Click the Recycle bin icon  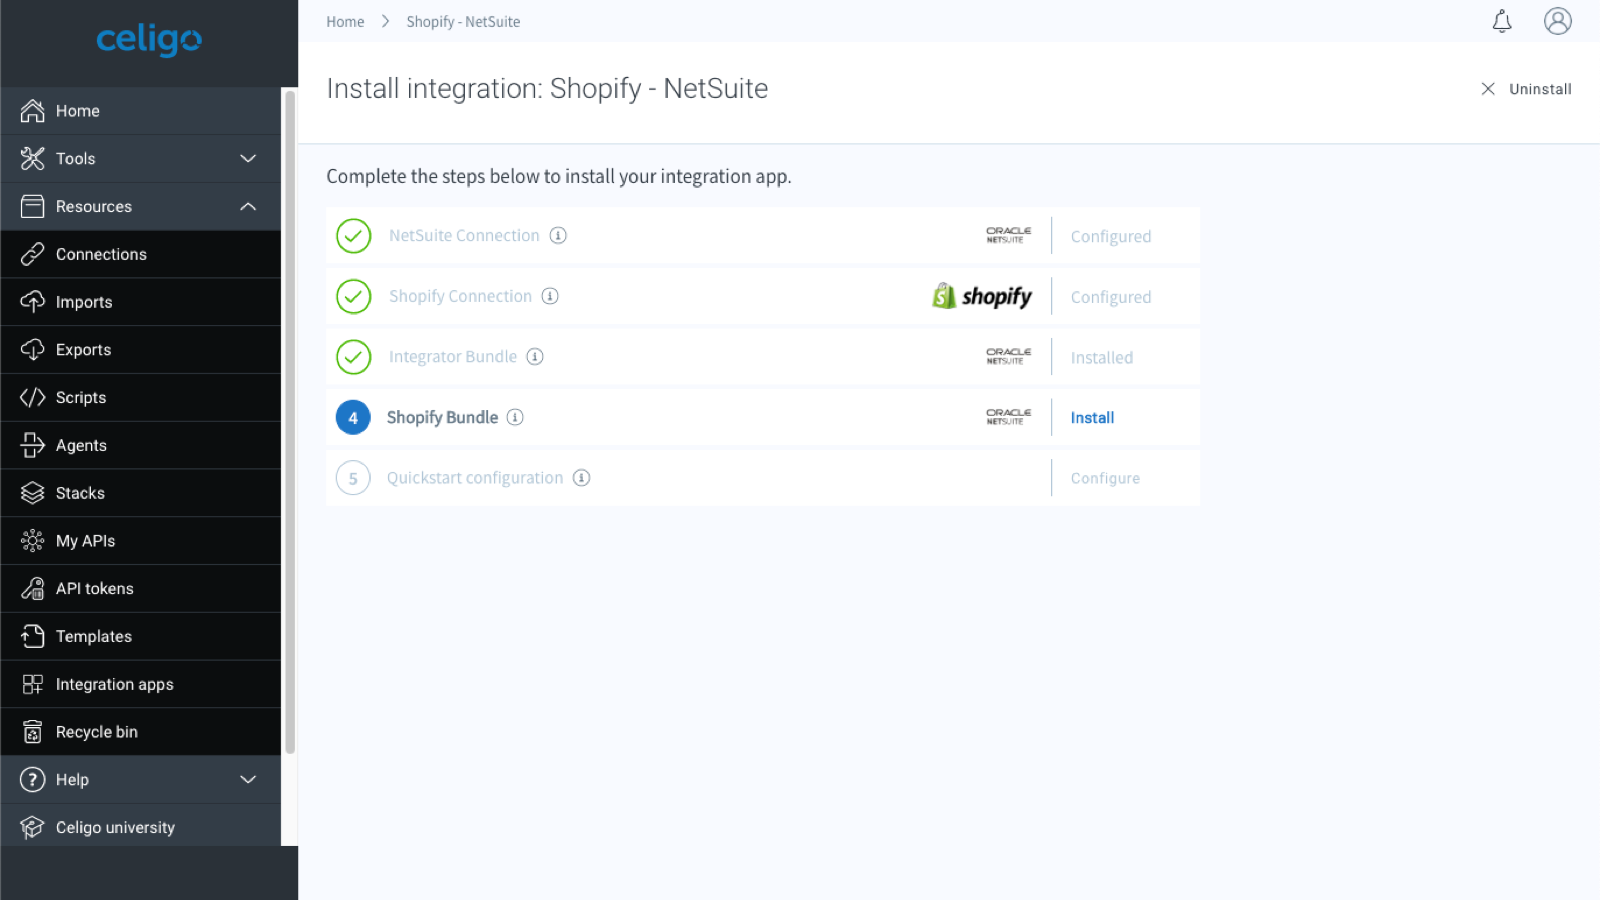pos(33,732)
